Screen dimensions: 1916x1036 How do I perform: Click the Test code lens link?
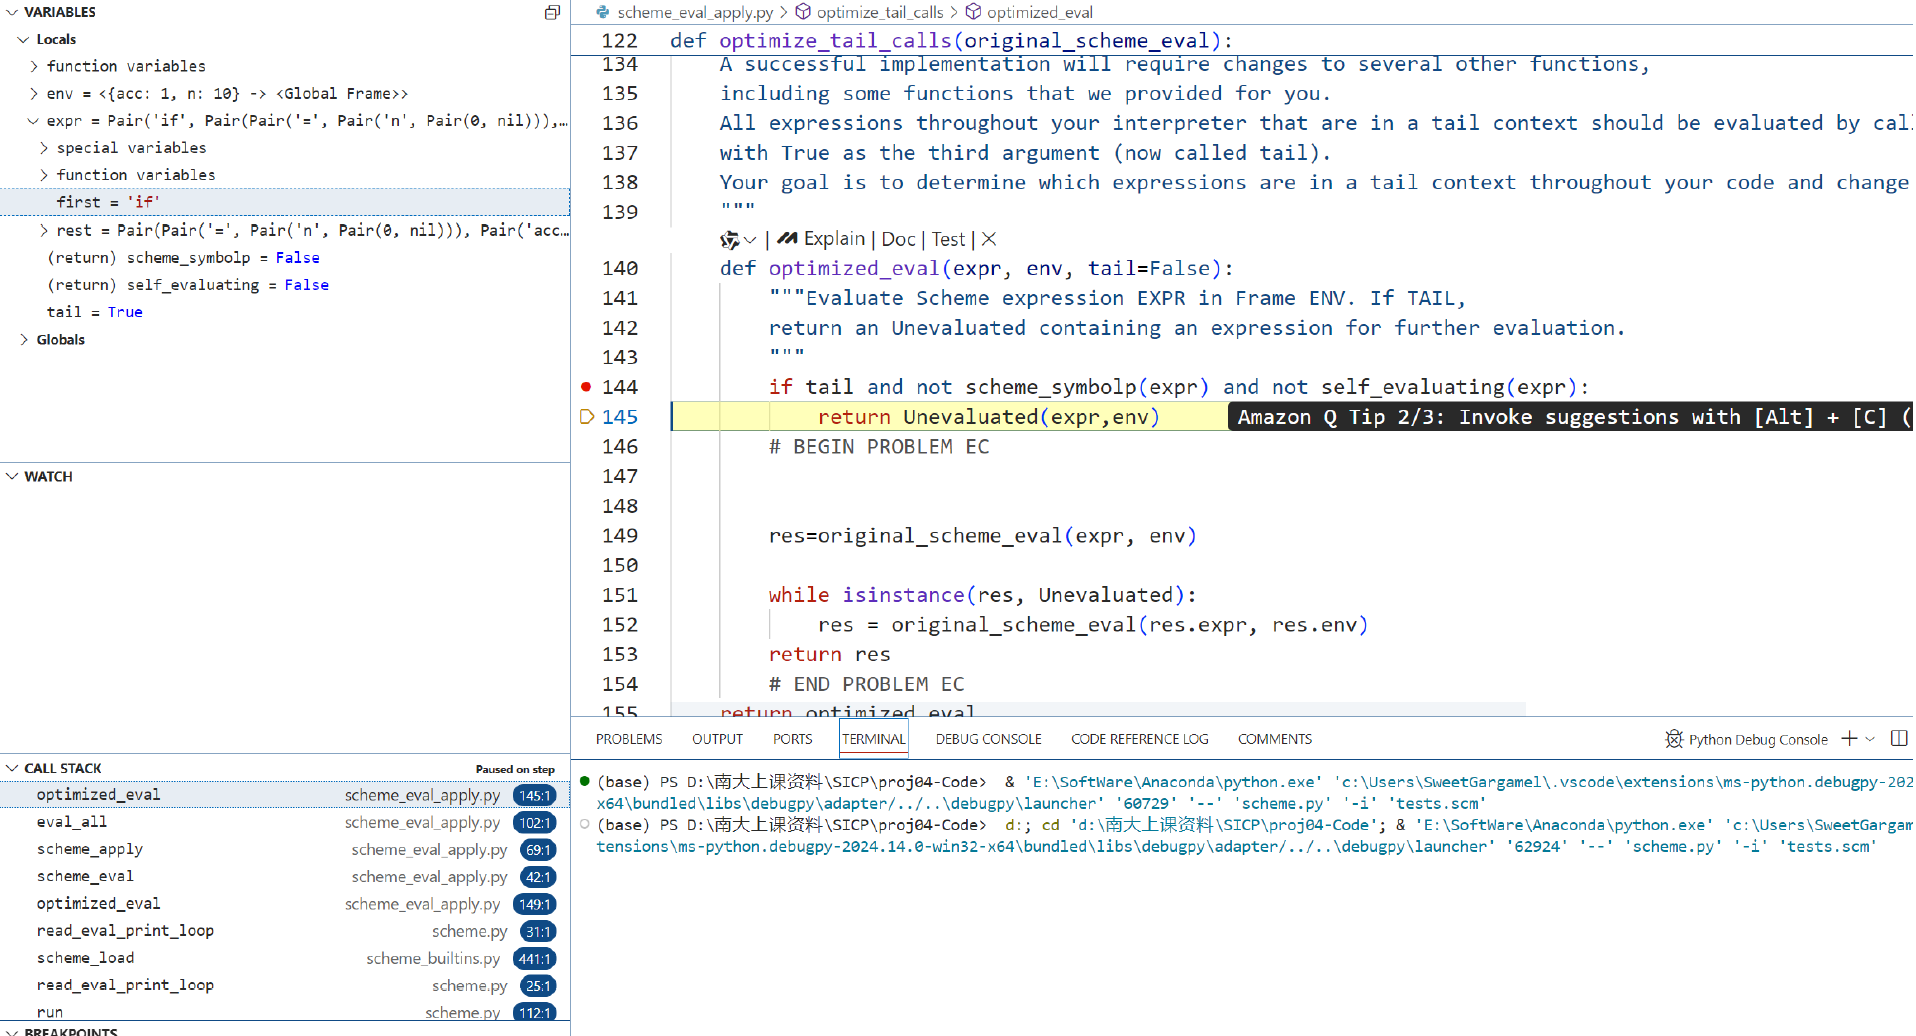pyautogui.click(x=948, y=239)
